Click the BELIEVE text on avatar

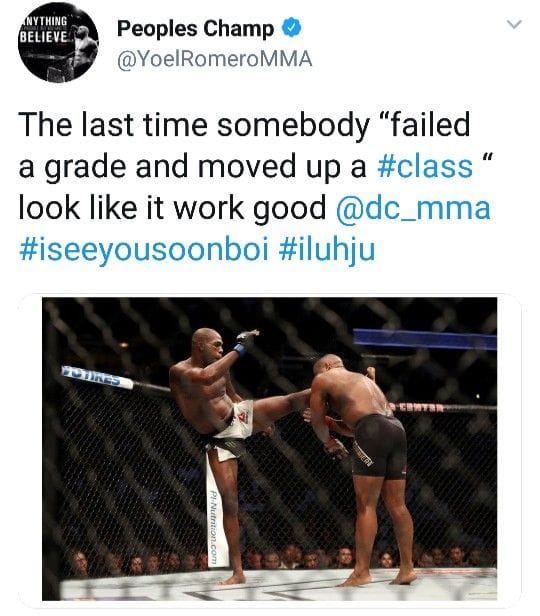[x=46, y=37]
